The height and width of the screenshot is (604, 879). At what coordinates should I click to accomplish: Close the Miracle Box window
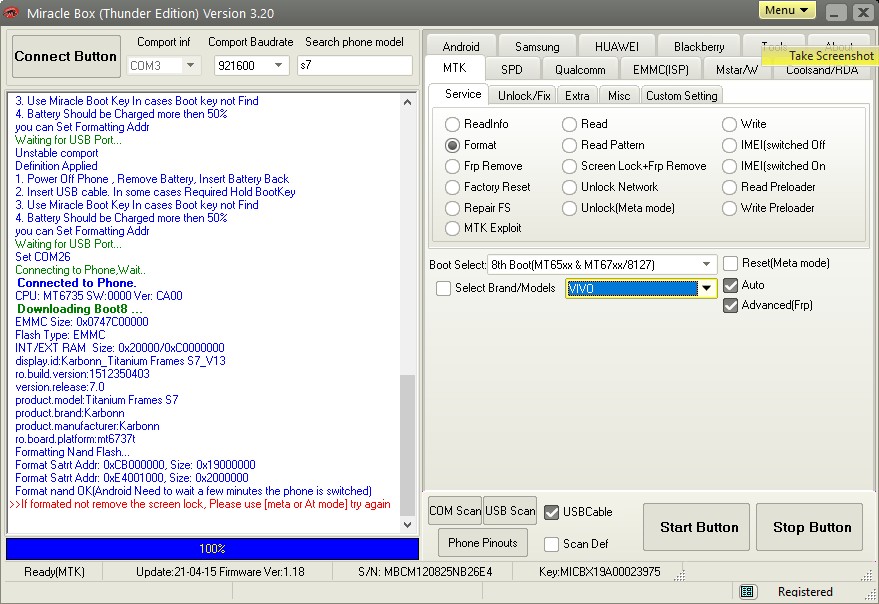(x=861, y=12)
